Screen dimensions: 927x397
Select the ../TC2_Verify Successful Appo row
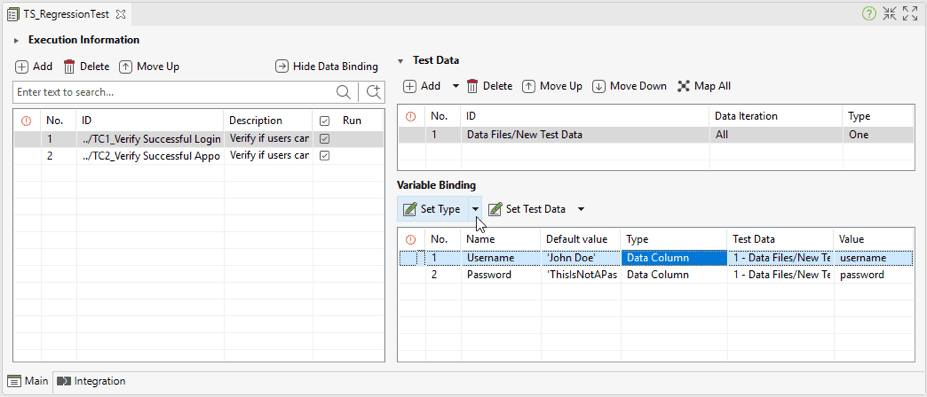point(199,156)
